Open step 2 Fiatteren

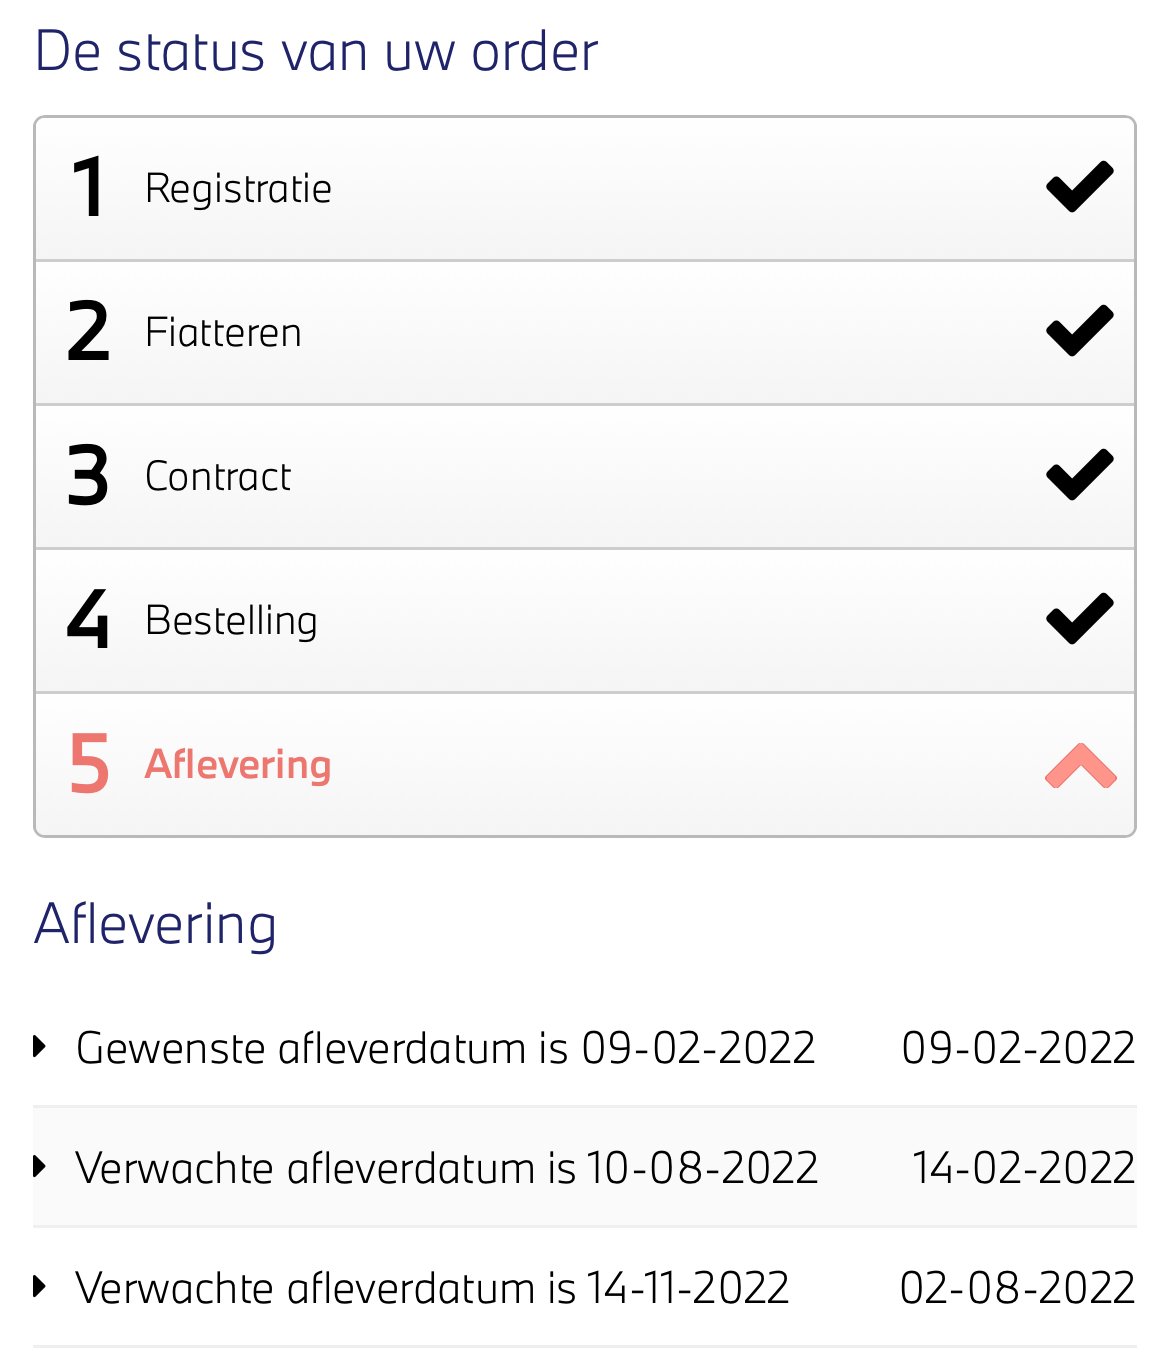pos(223,333)
